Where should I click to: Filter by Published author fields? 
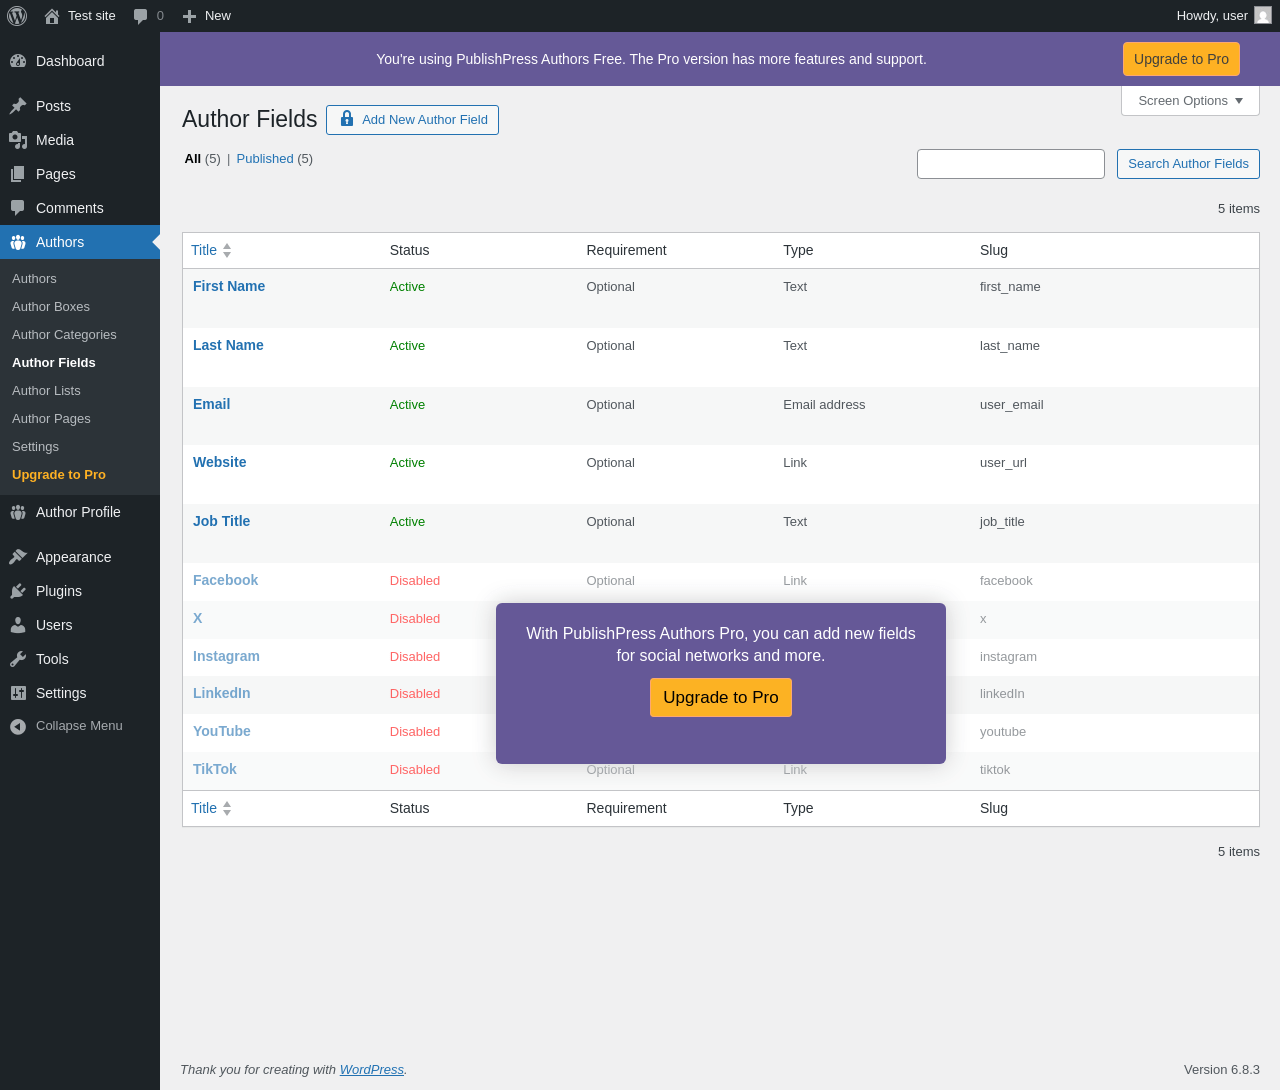[265, 158]
